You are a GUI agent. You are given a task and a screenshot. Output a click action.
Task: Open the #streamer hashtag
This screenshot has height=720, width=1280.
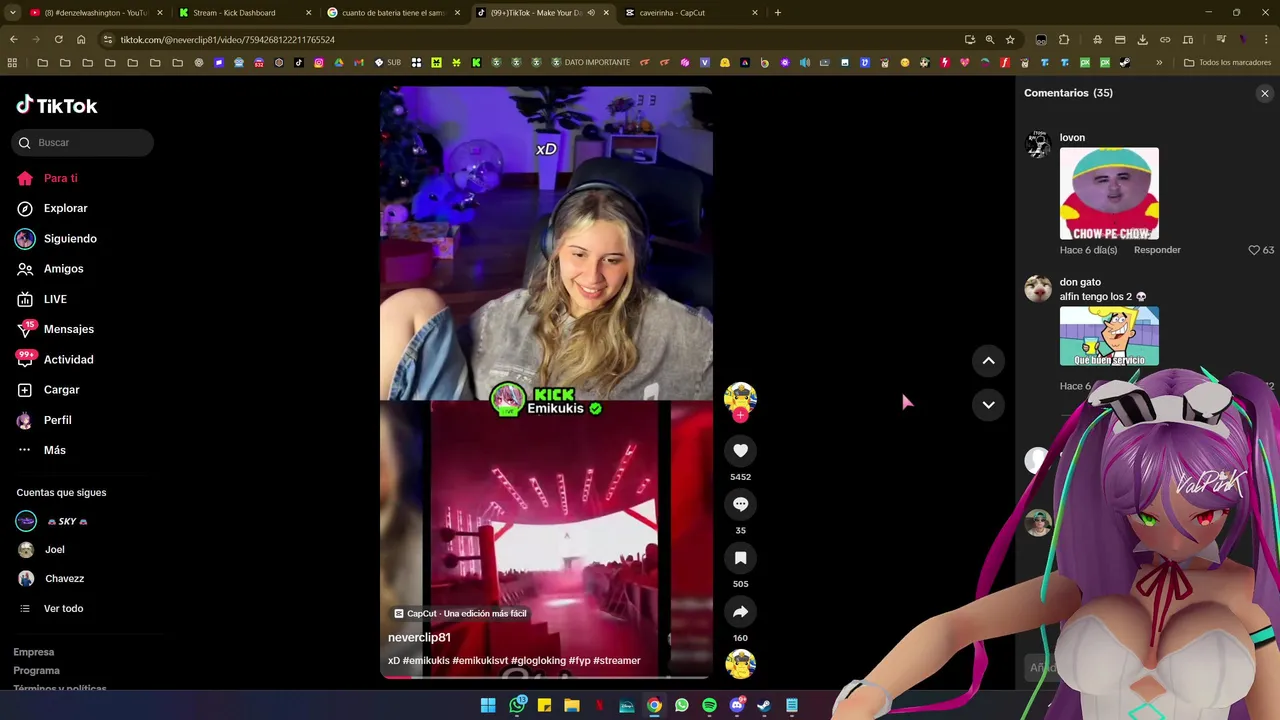(x=617, y=661)
